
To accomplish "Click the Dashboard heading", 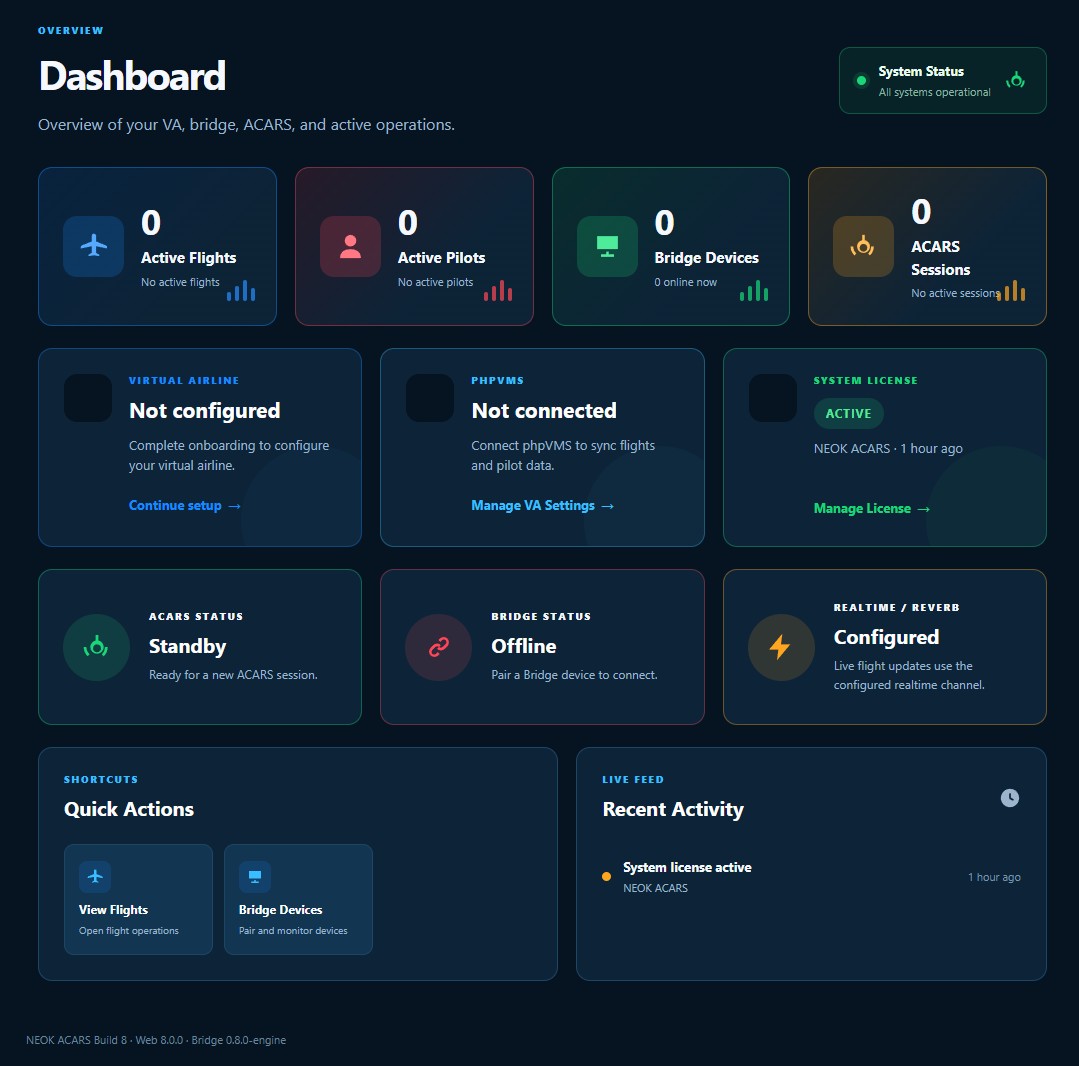I will coord(132,76).
